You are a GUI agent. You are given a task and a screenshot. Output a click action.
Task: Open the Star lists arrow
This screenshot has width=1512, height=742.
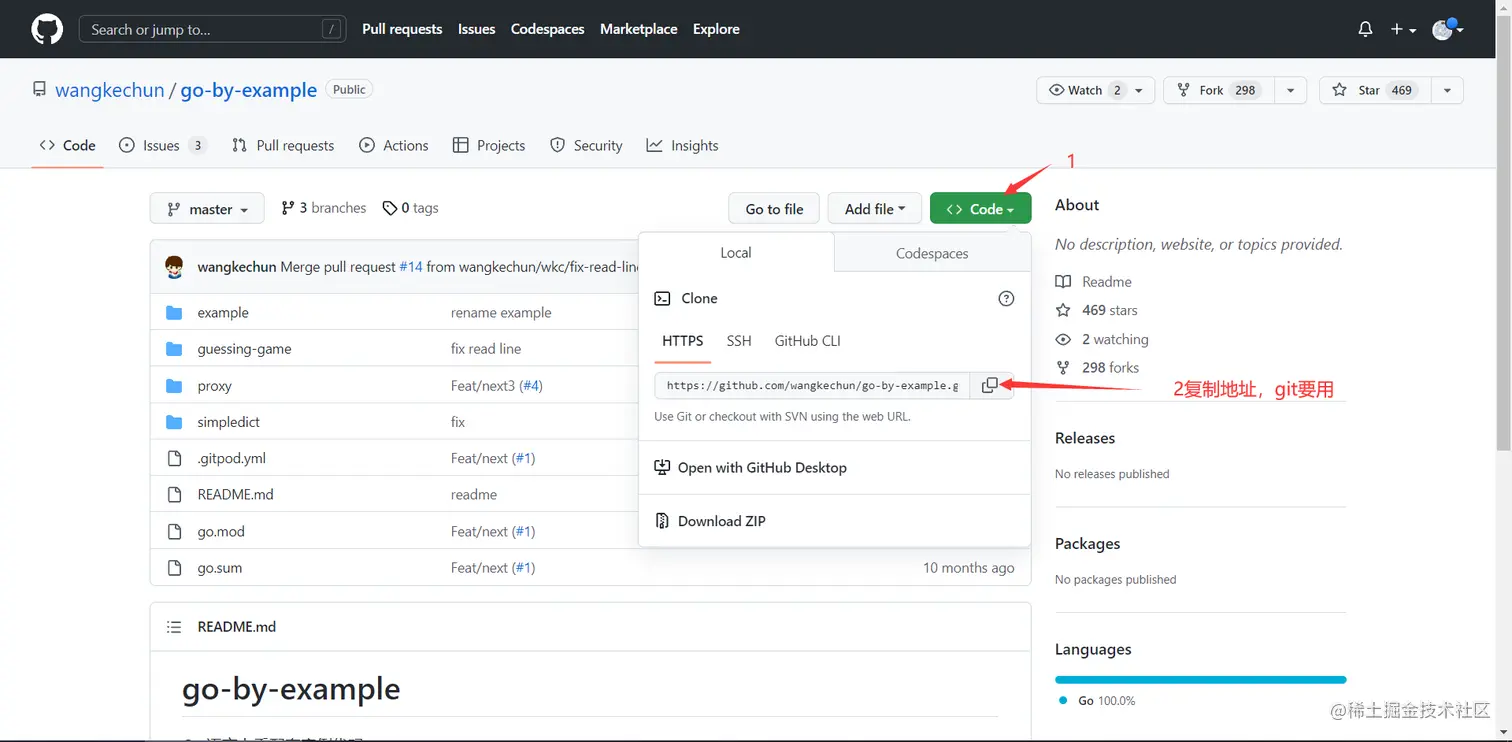(1447, 90)
